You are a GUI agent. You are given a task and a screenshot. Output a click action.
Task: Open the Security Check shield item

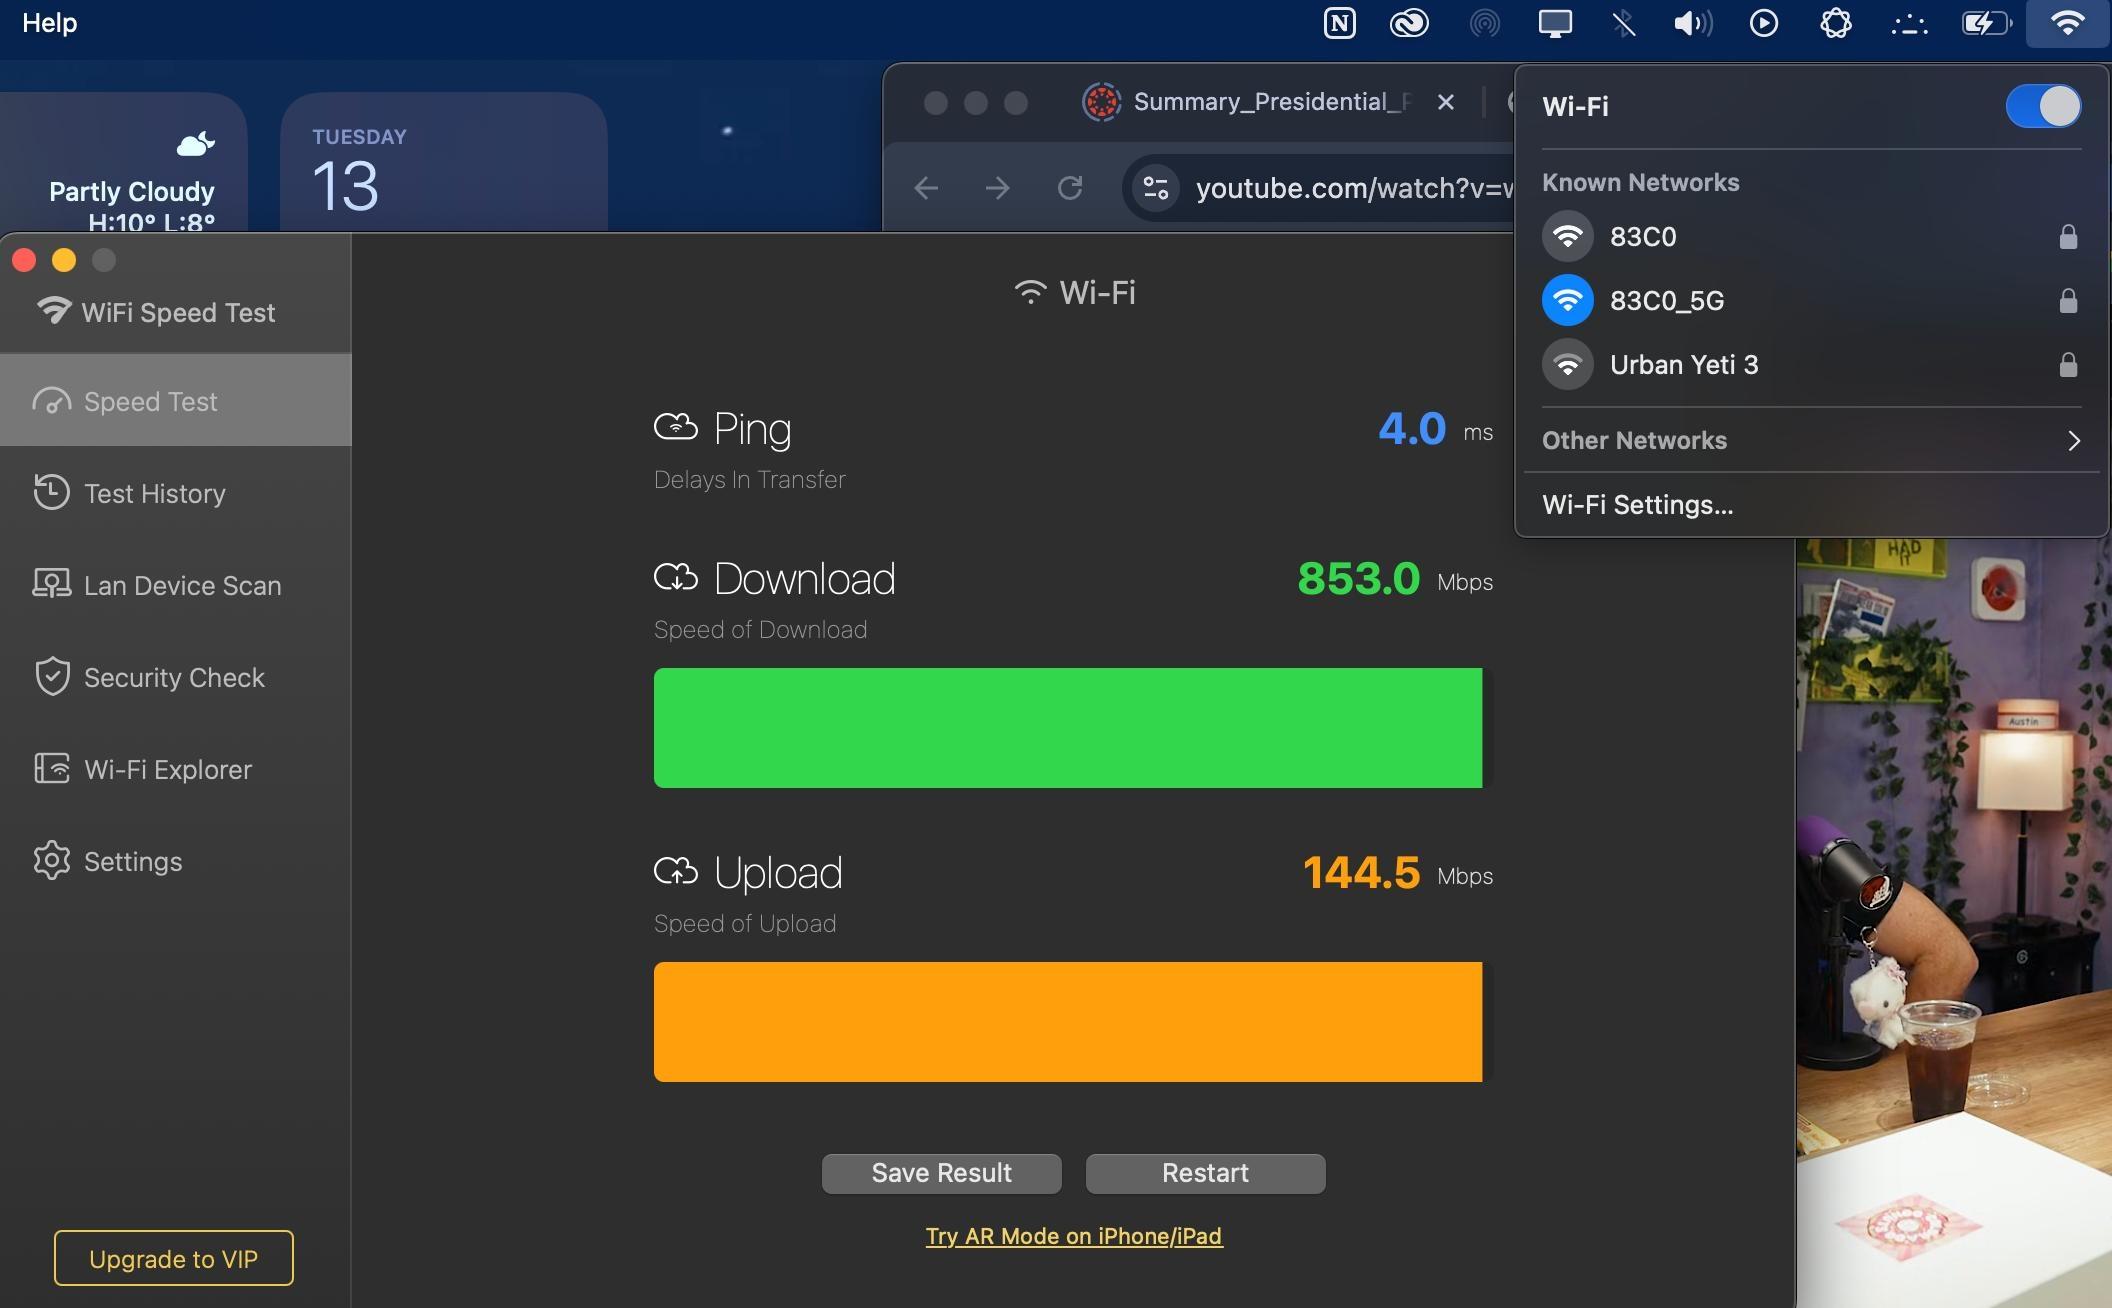pos(173,677)
